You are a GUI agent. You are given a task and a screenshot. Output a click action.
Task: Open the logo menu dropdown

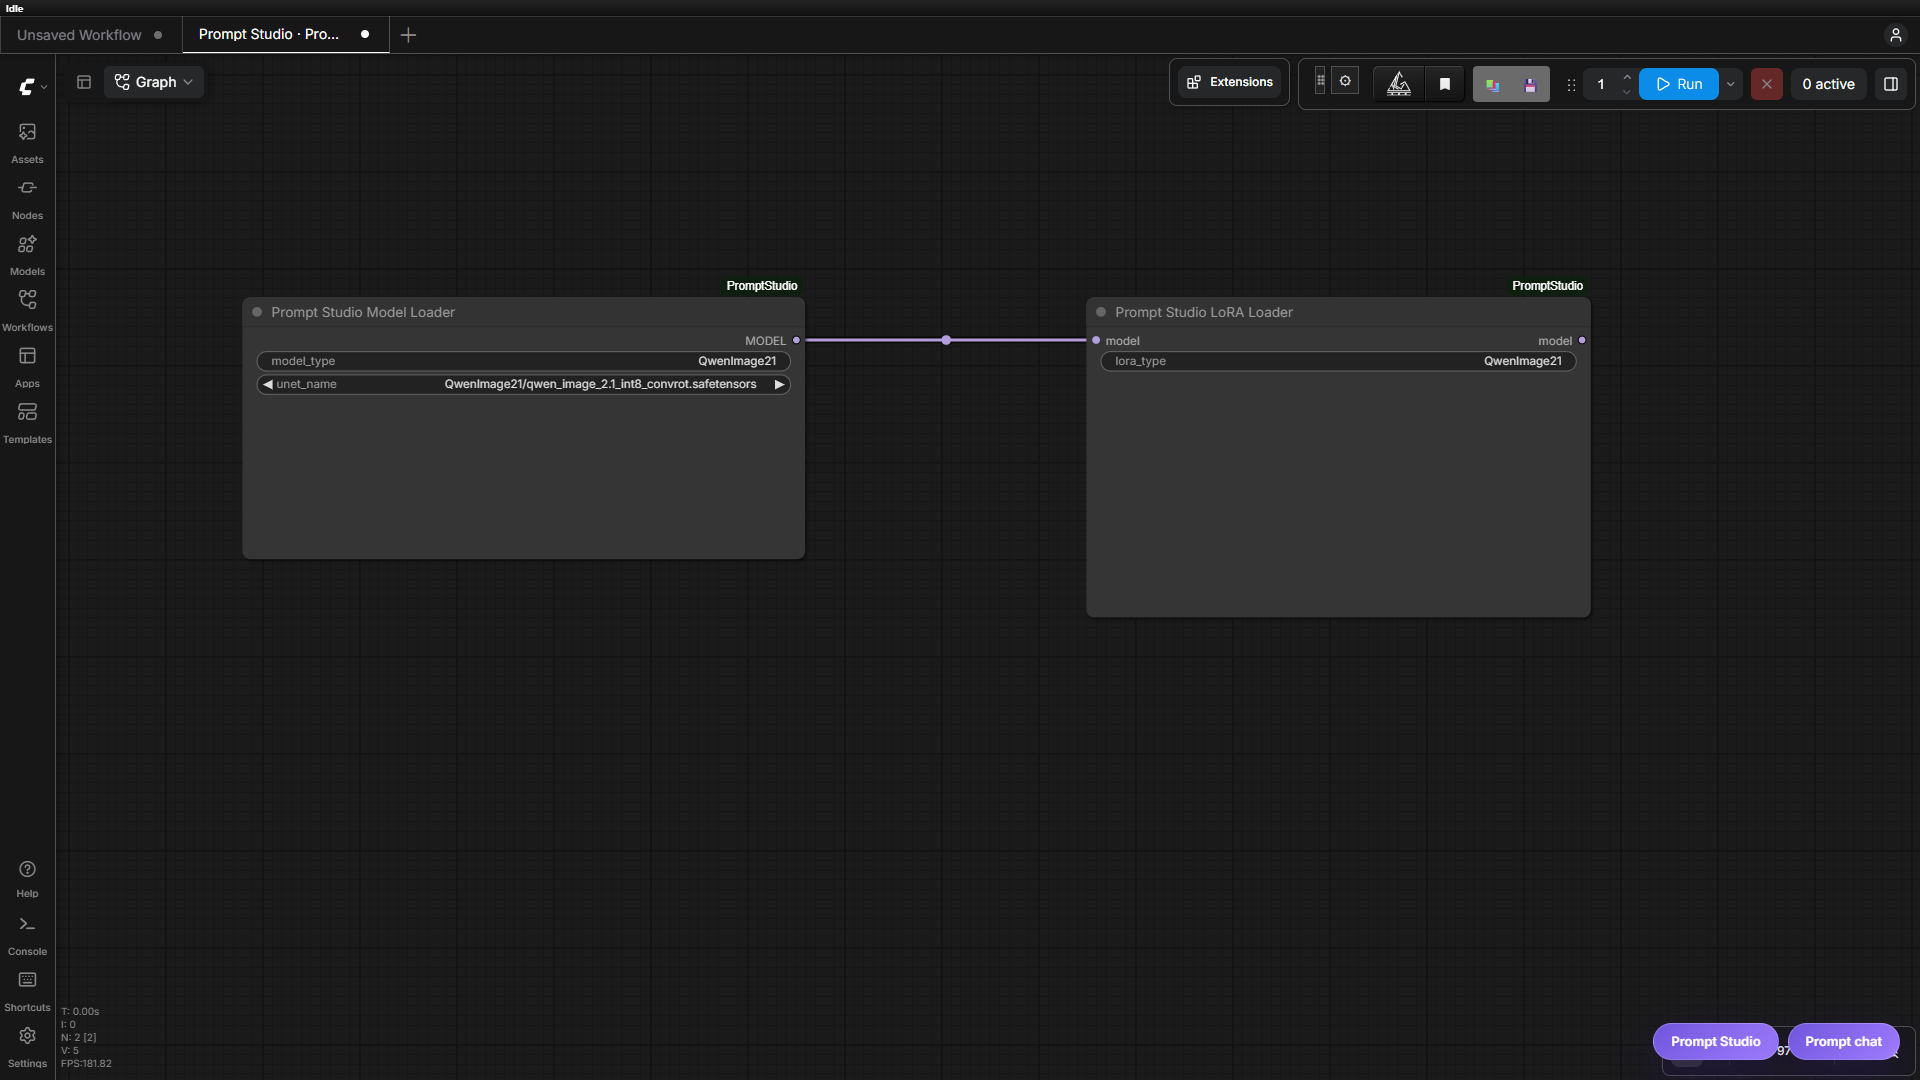[x=33, y=87]
